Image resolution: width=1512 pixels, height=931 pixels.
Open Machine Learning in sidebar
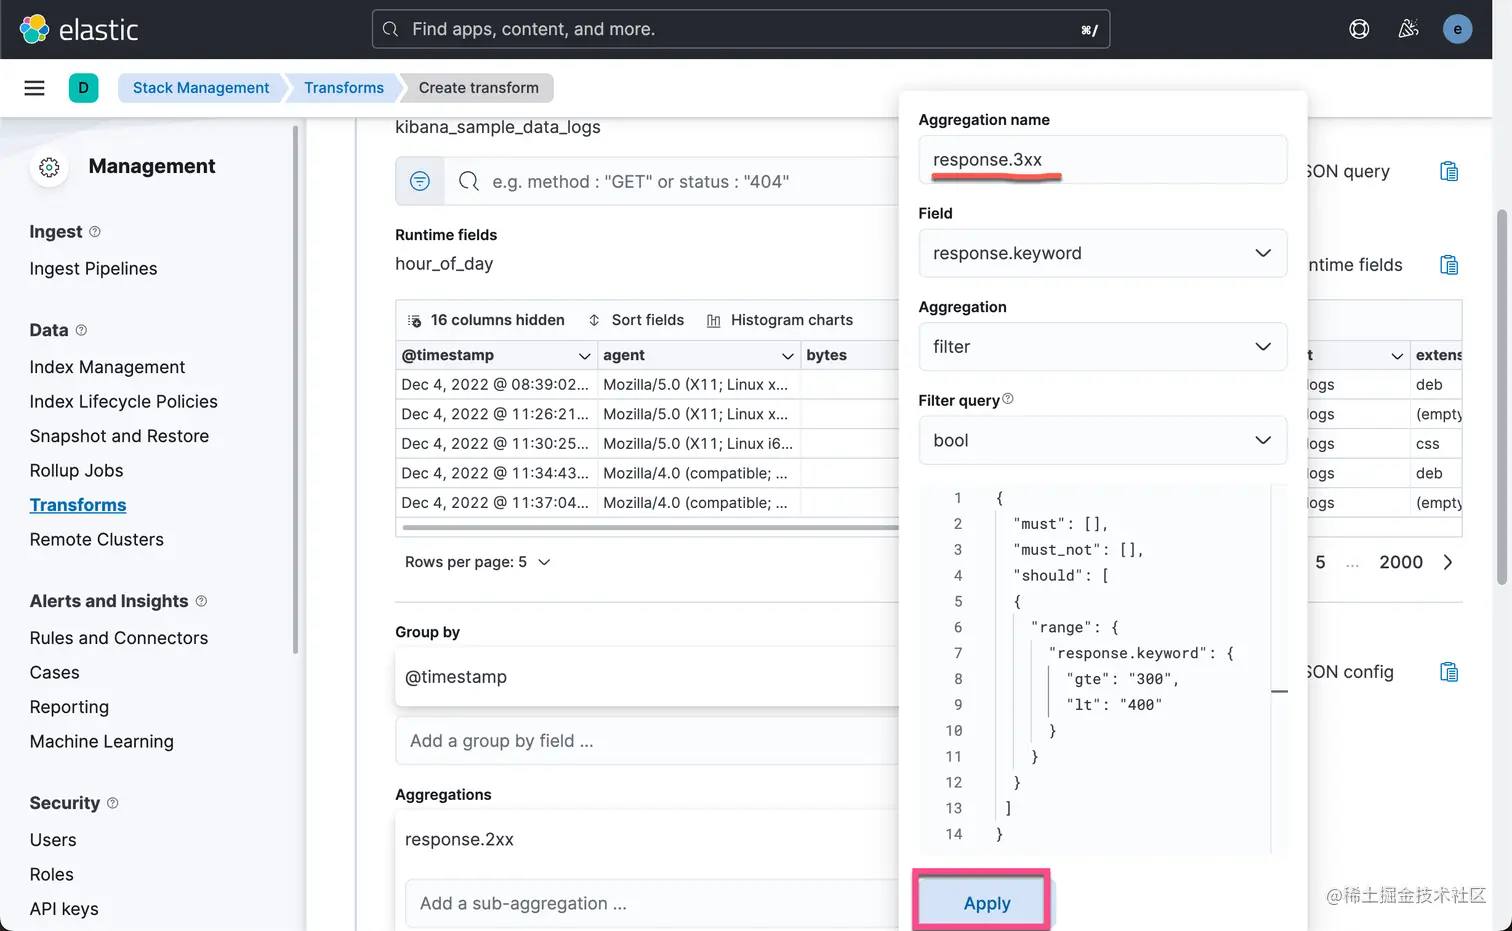pyautogui.click(x=101, y=741)
